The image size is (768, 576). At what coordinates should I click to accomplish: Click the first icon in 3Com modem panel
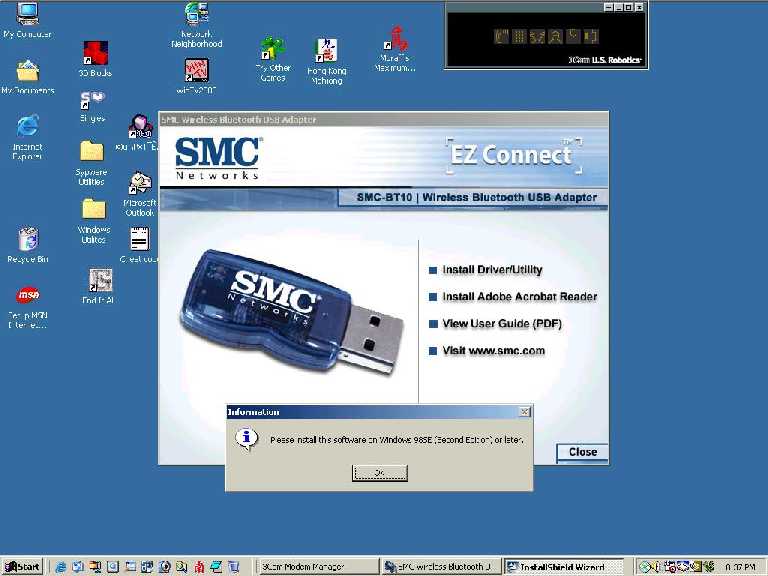[x=502, y=36]
